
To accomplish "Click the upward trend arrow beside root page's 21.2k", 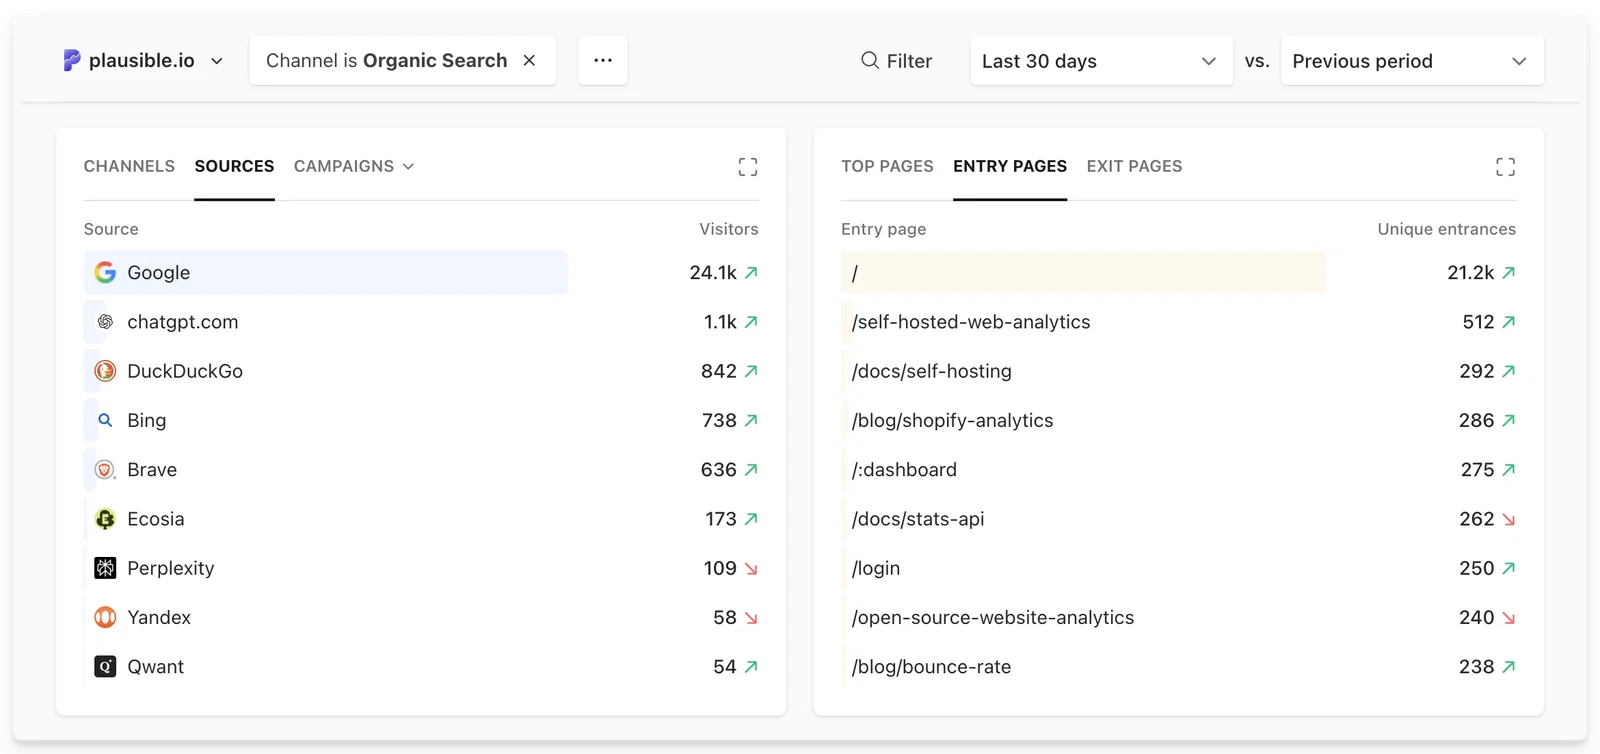I will click(1509, 272).
